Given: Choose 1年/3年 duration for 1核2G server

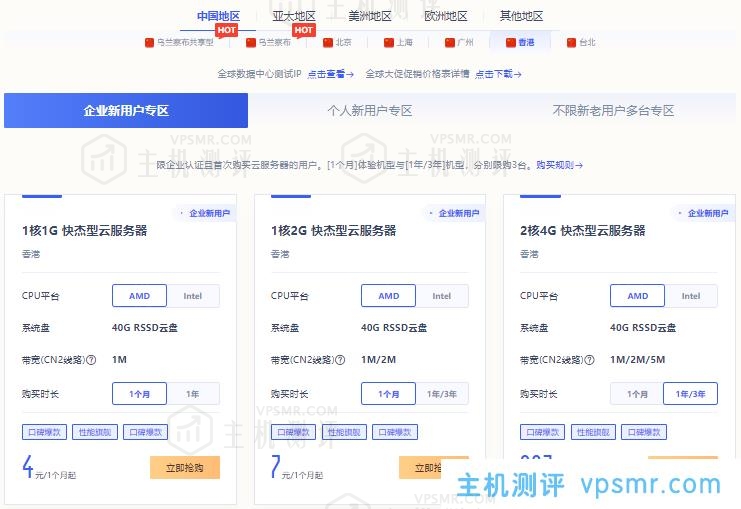Looking at the screenshot, I should coord(442,394).
